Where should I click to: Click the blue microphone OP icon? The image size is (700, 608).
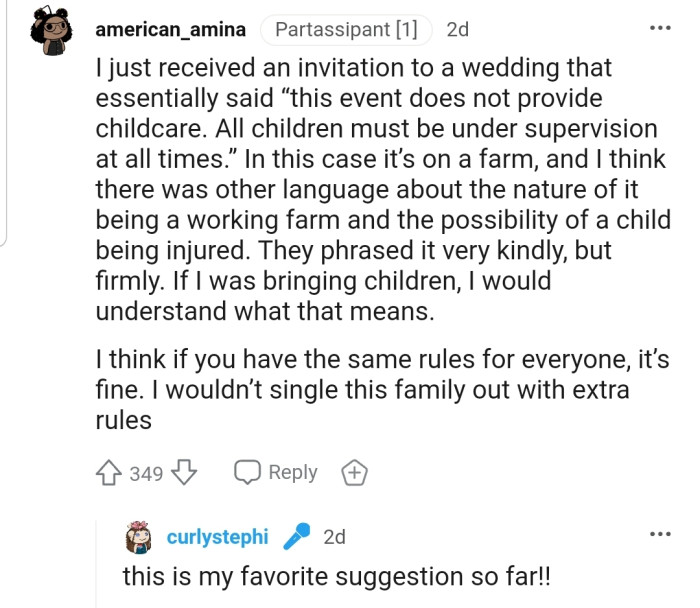pos(296,537)
